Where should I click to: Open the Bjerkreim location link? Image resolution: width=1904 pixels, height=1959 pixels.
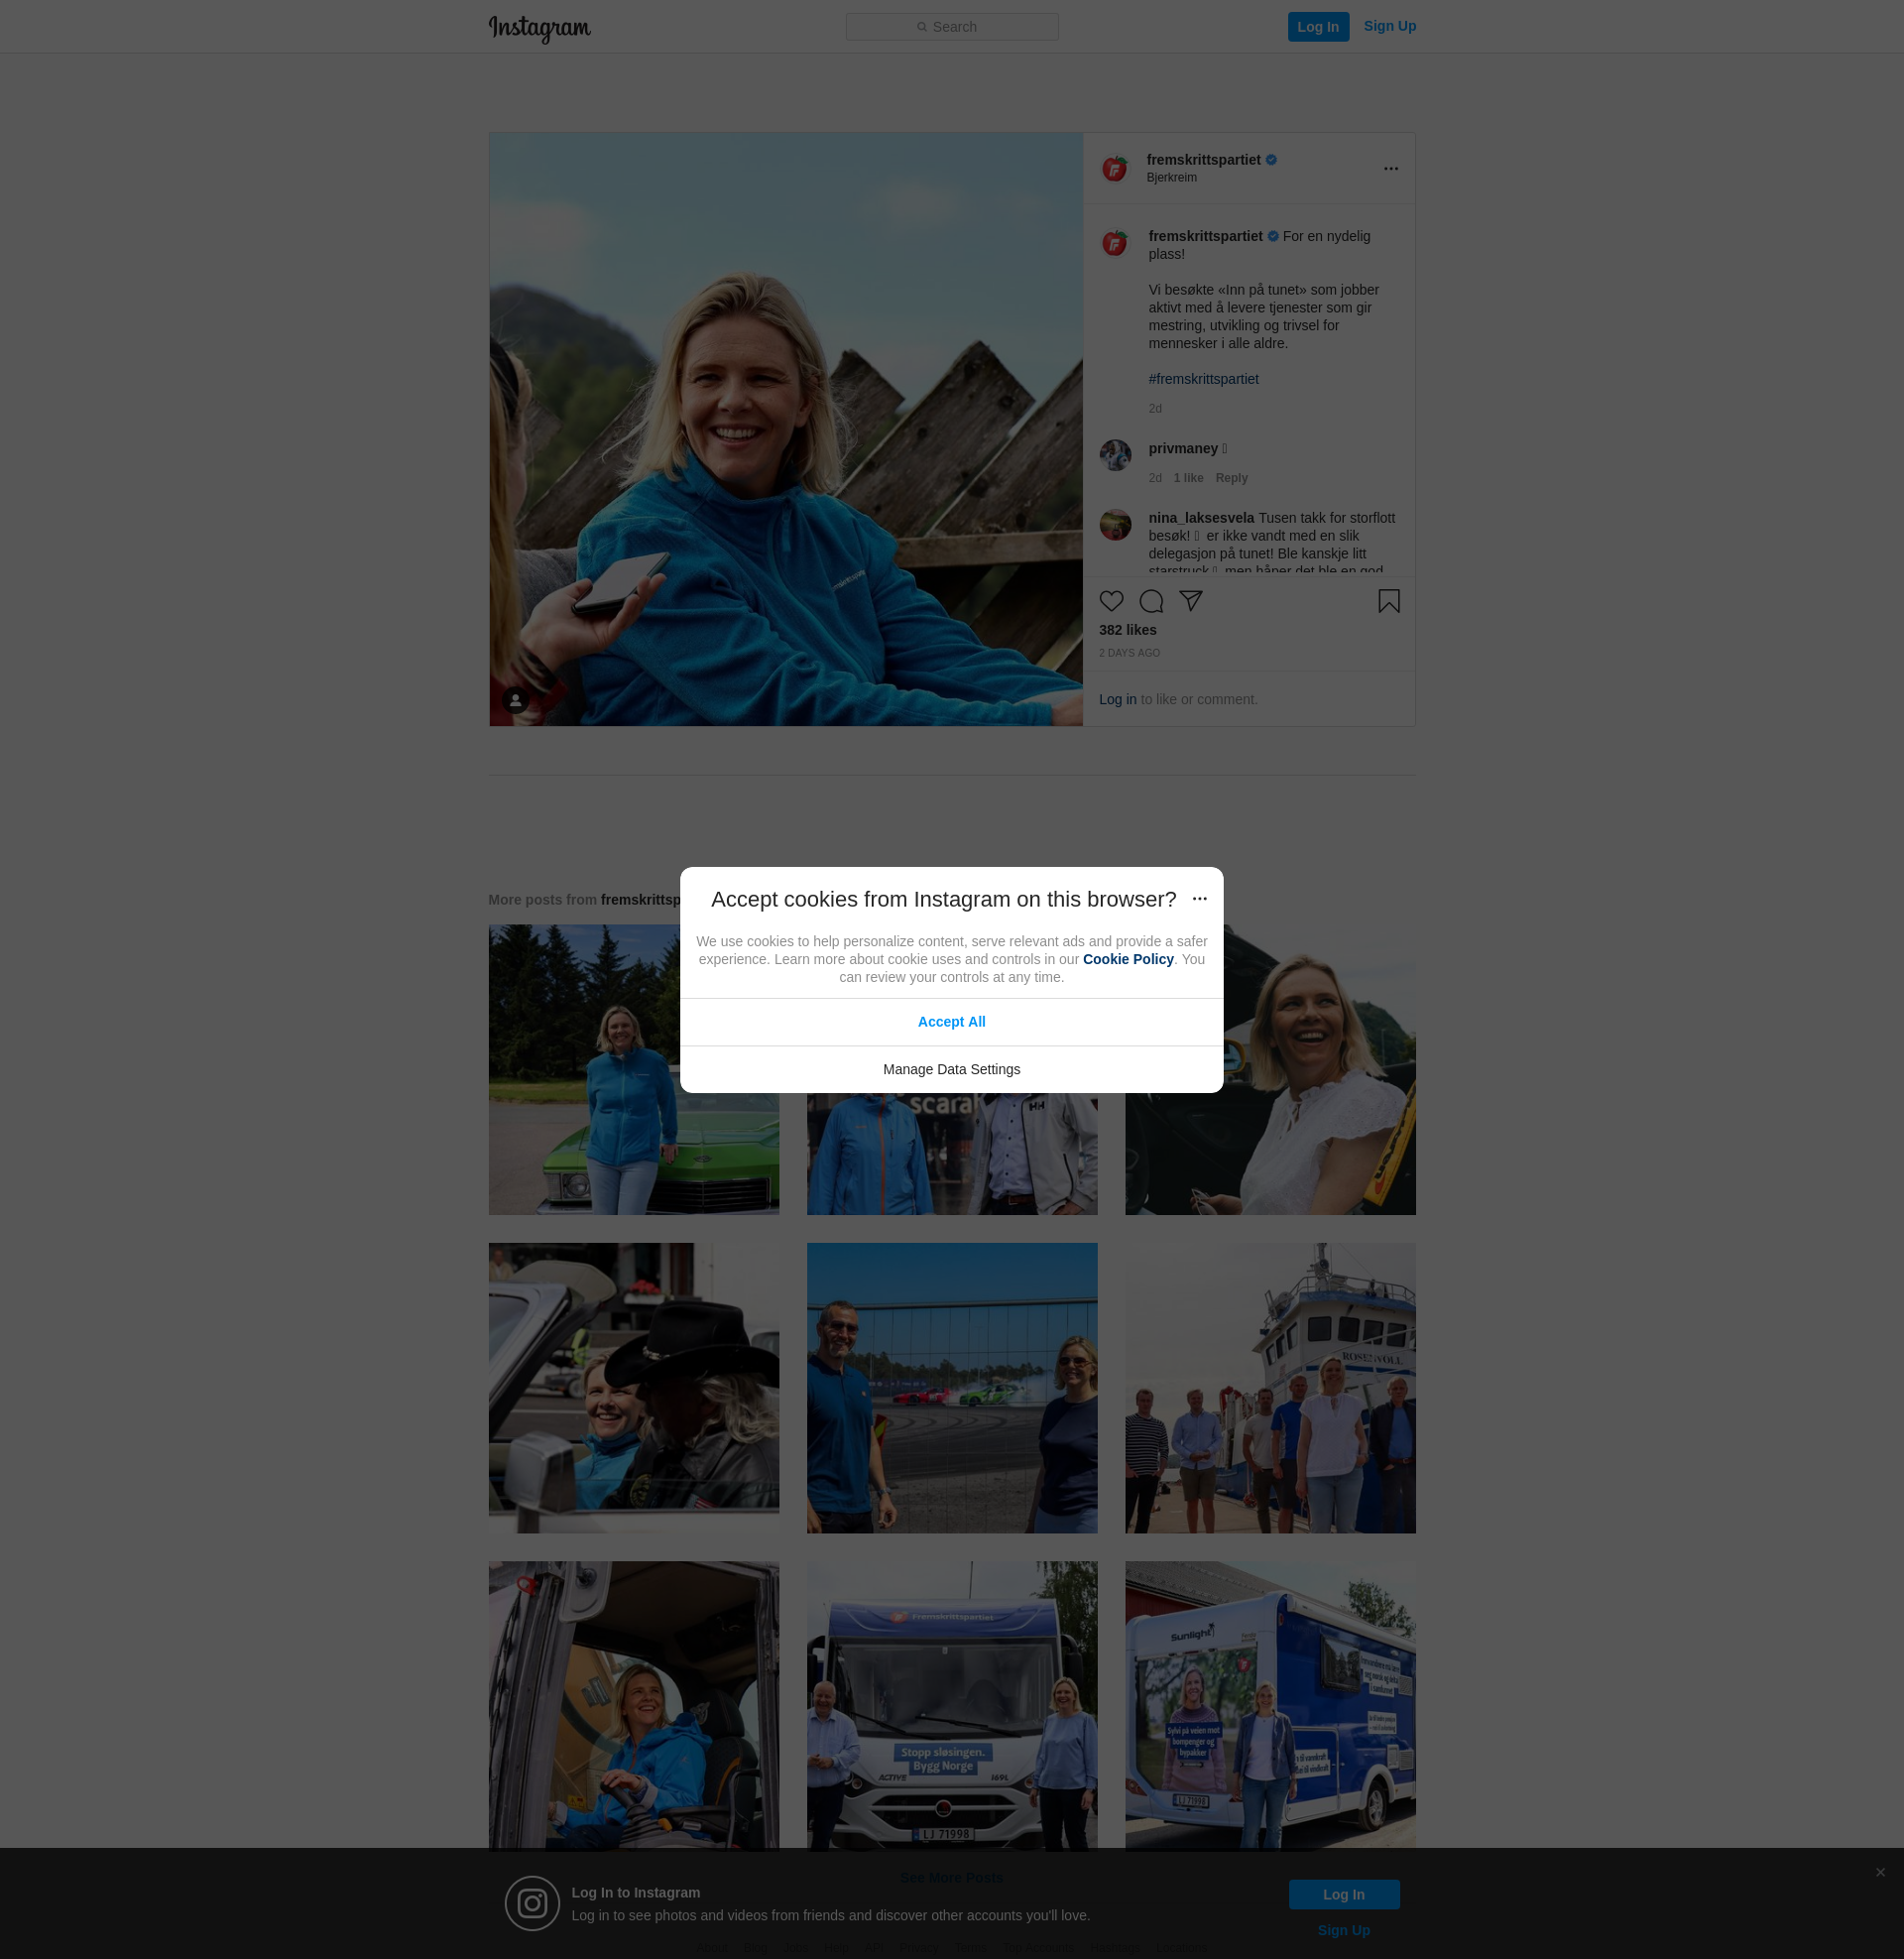(x=1171, y=178)
